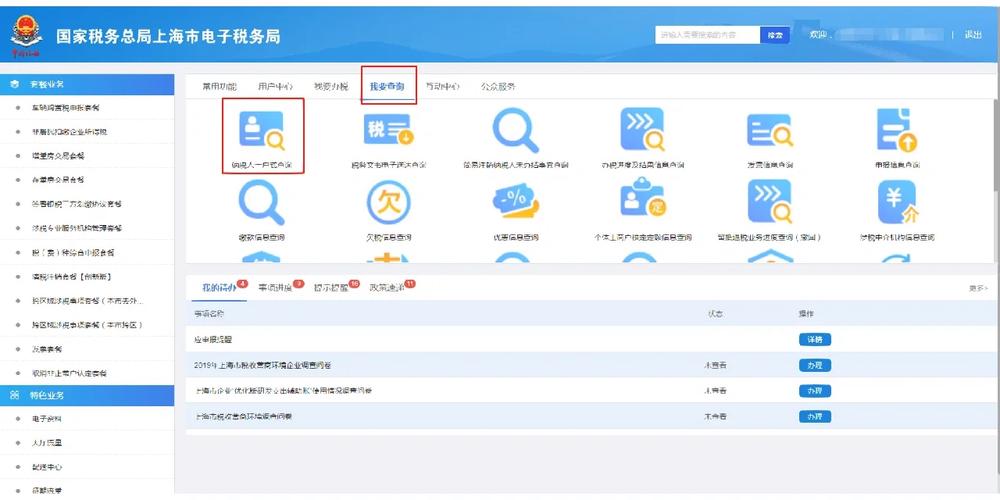Switch to 常用功能 tab

(x=219, y=86)
